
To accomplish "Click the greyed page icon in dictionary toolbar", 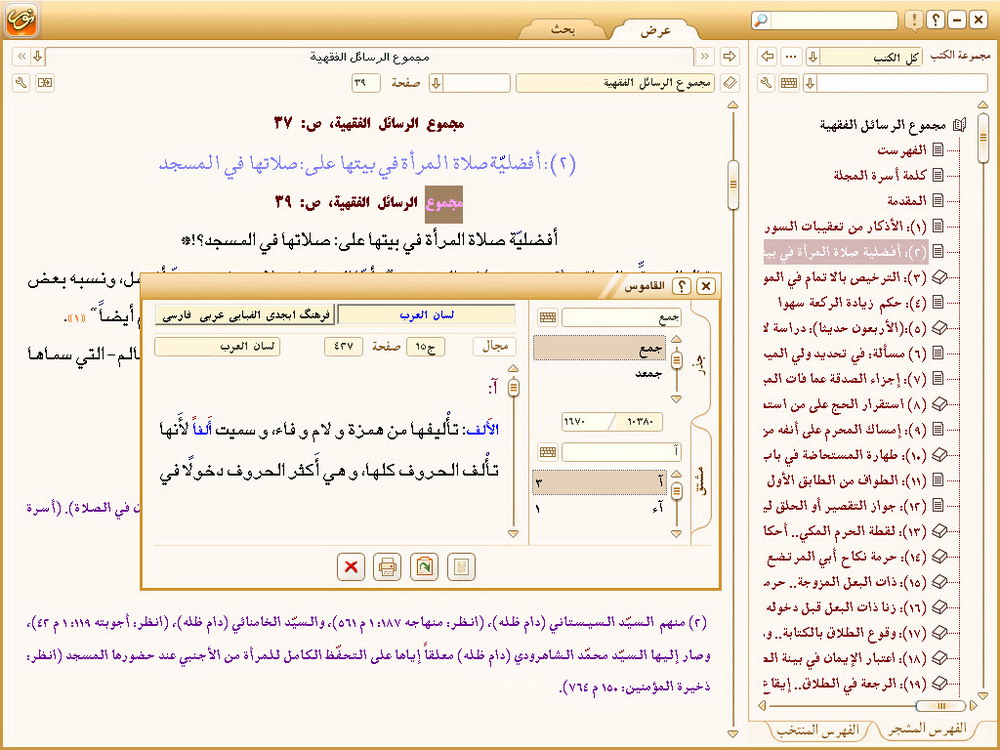I will 461,566.
